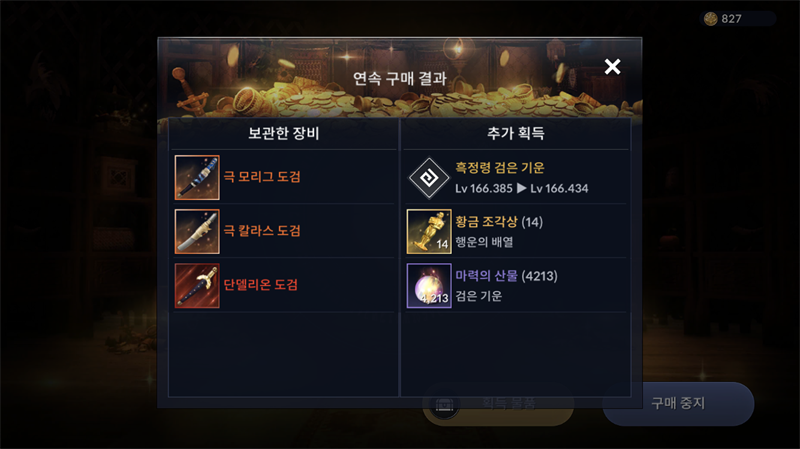Select the 극 모리그 도검 name text
800x449 pixels.
(x=262, y=177)
